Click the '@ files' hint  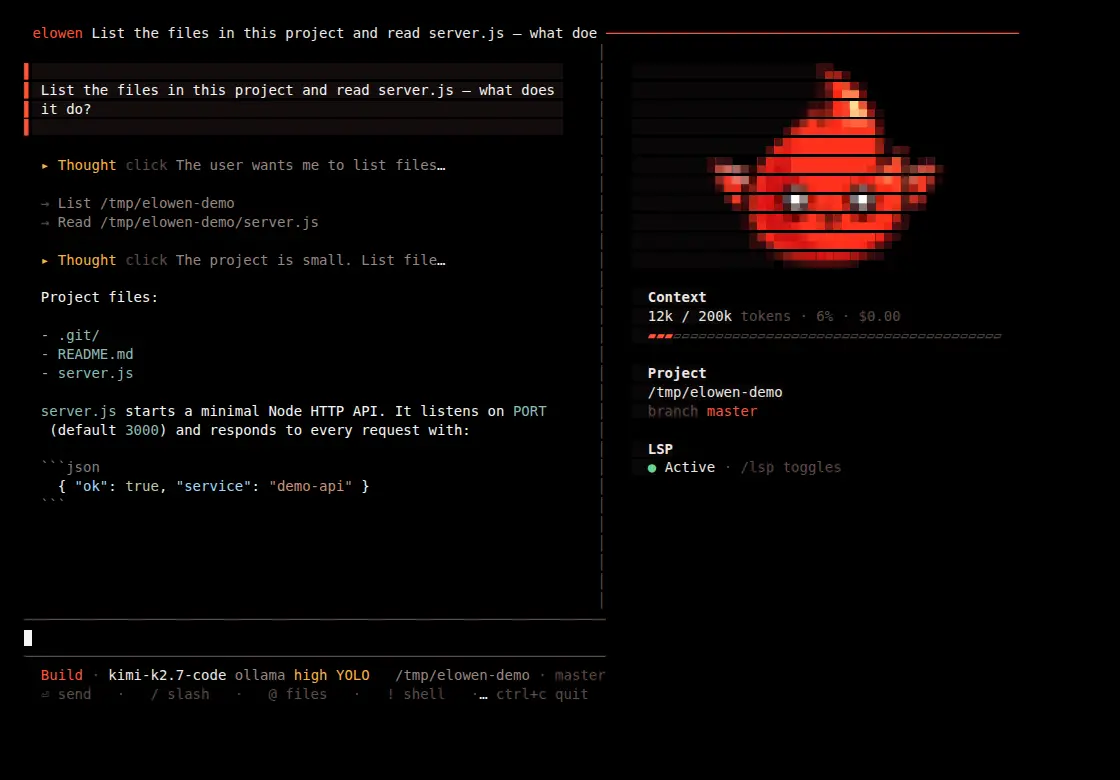pos(298,694)
